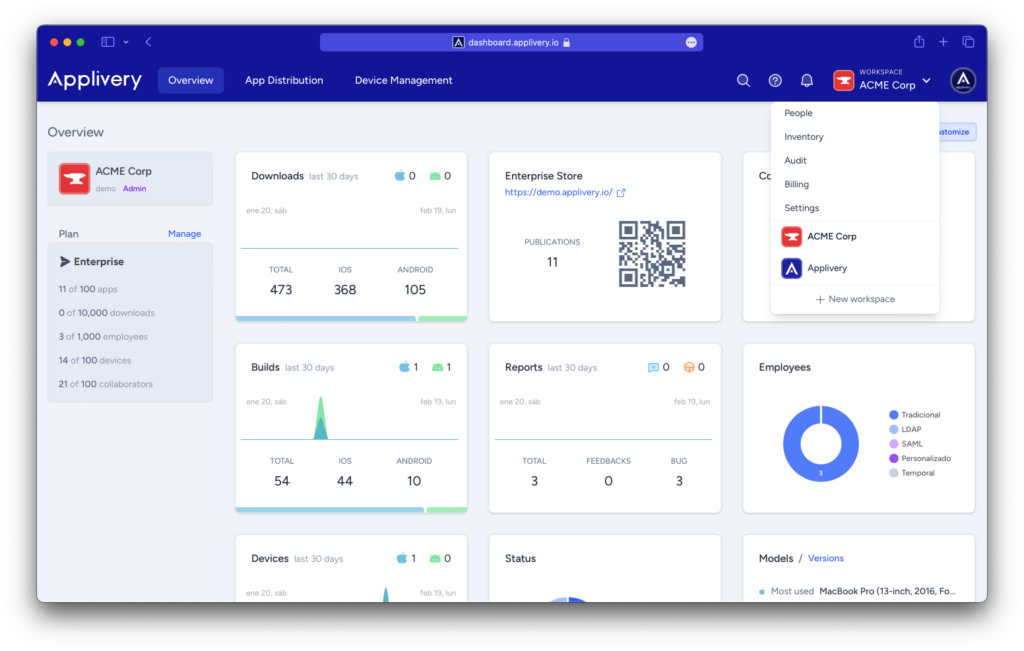Screen dimensions: 1024x651
Task: Switch to the Applivery workspace in the menu
Action: point(855,268)
